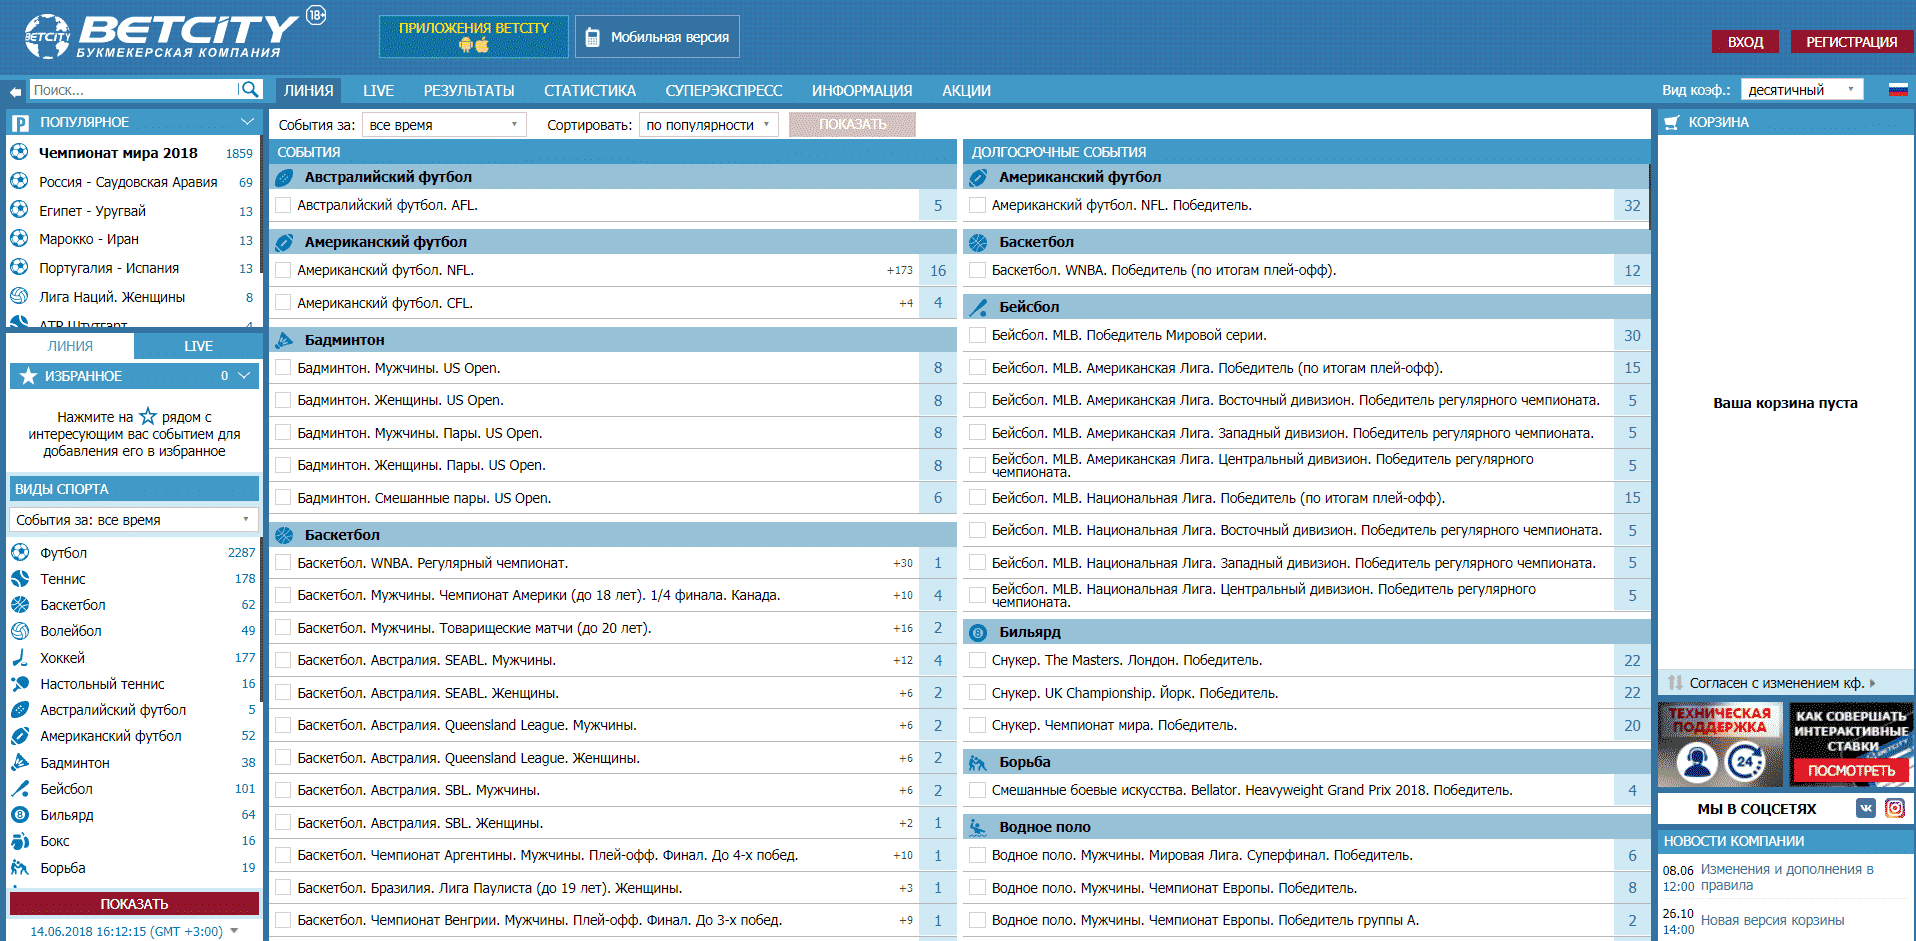Collapse the Избранное panel chevron

pos(245,376)
